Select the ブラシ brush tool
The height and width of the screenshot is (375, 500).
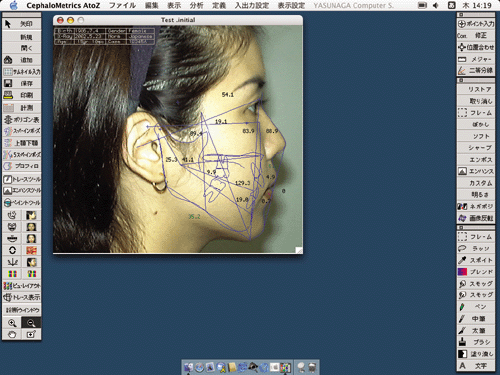point(476,342)
